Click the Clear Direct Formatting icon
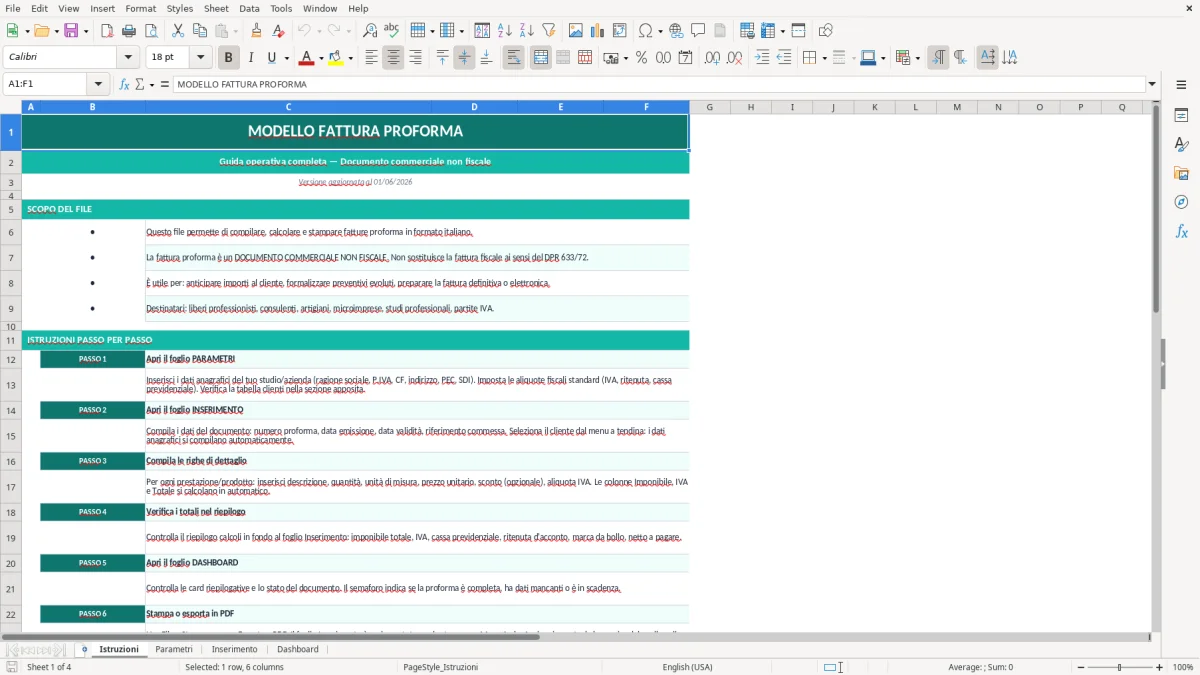The image size is (1200, 675). [278, 31]
